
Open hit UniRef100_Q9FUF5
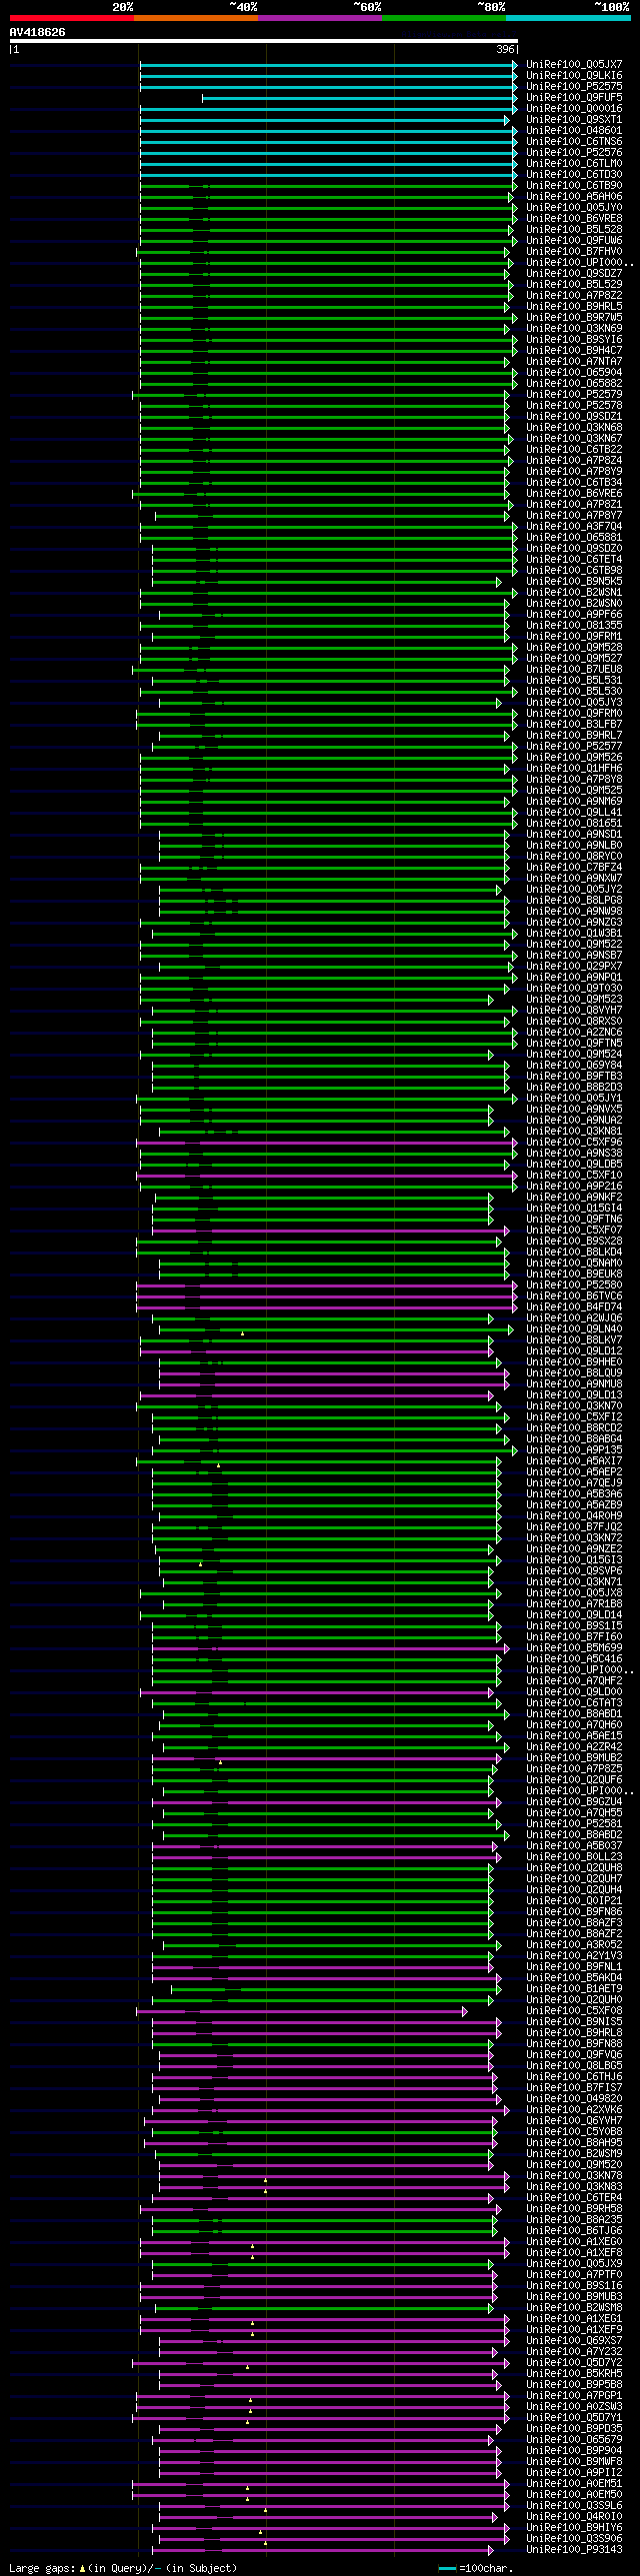(574, 98)
